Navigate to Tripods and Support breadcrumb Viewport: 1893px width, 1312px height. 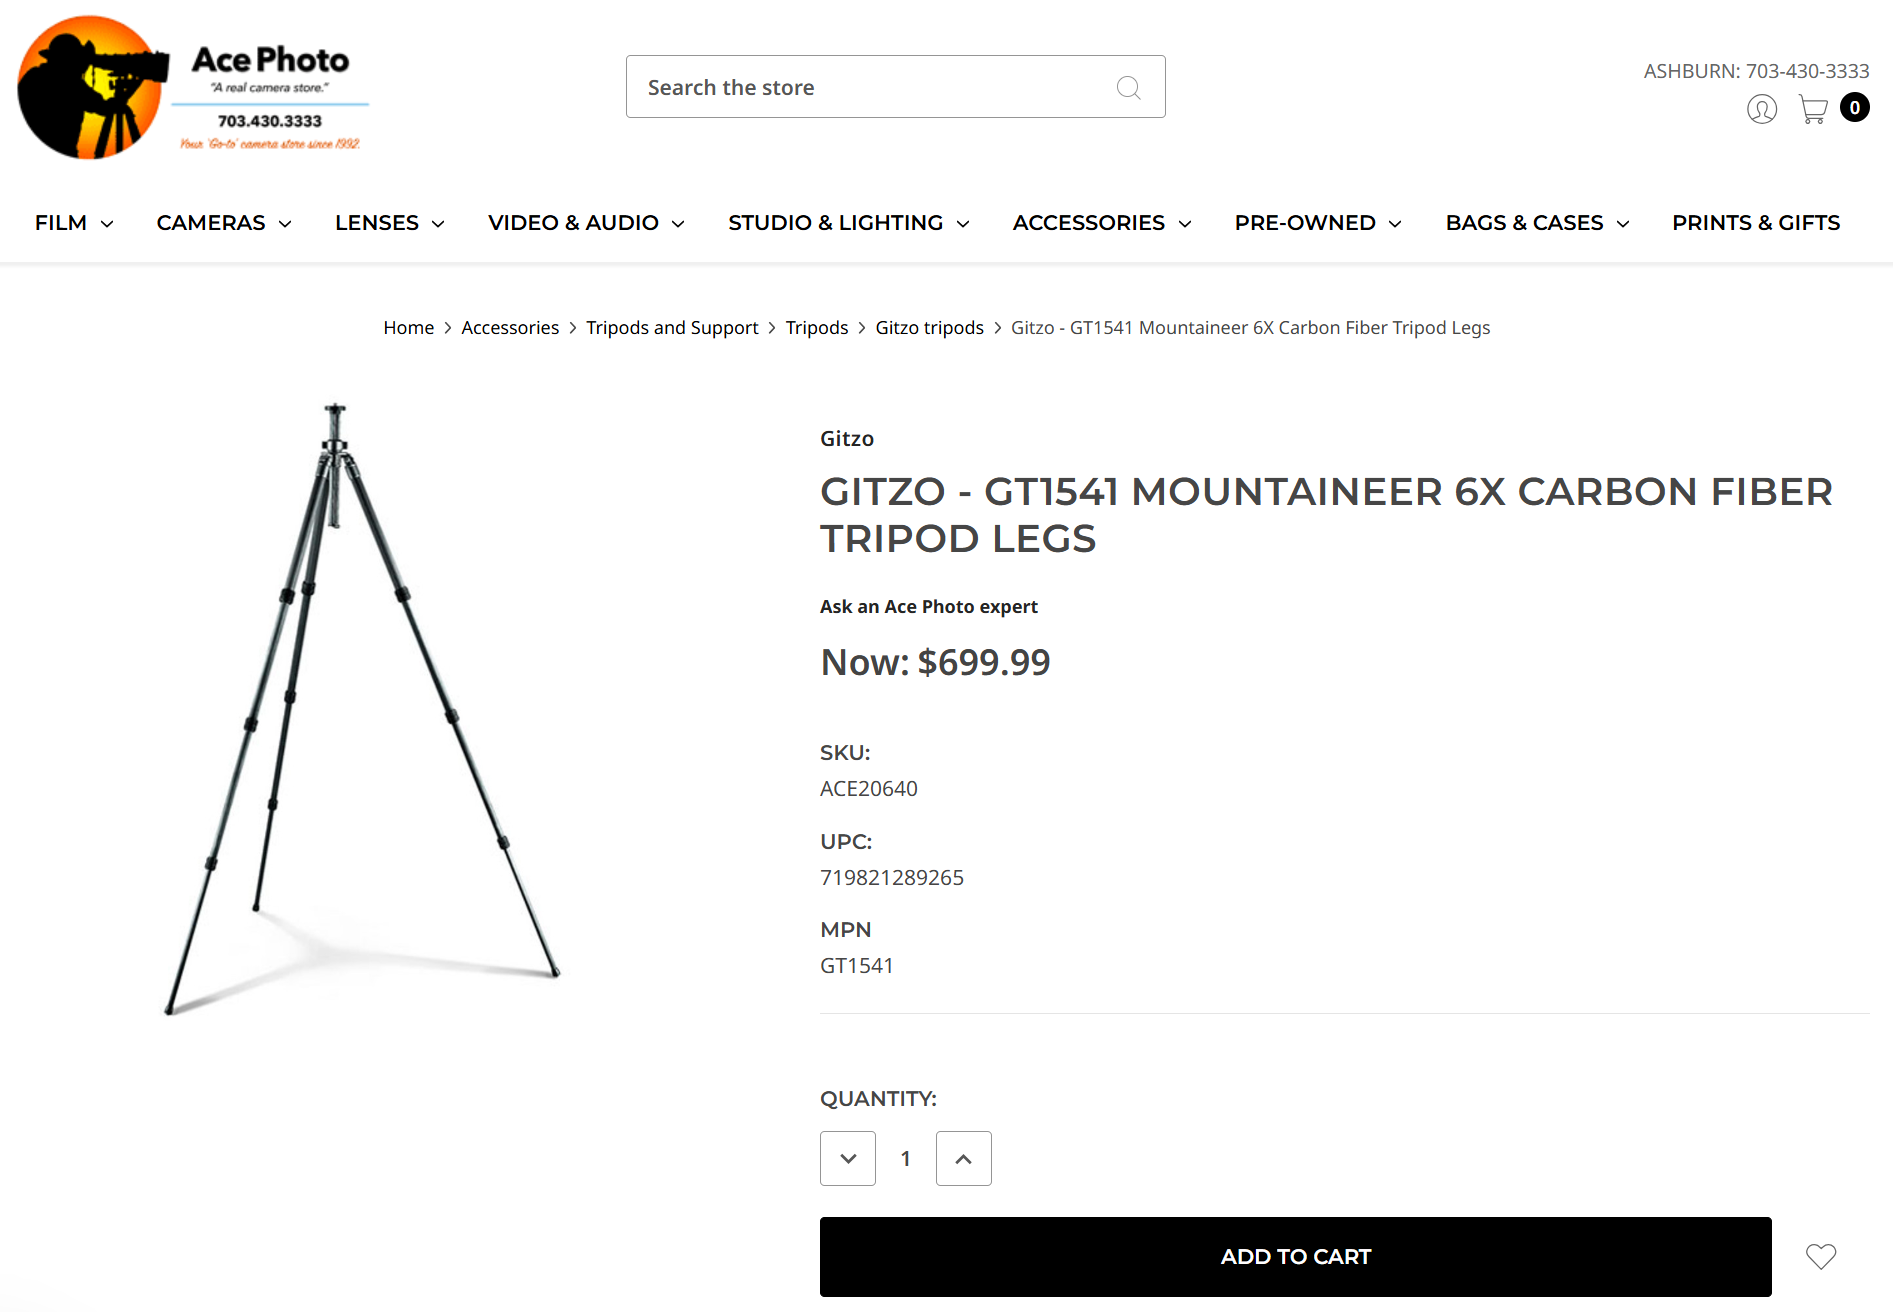point(672,328)
